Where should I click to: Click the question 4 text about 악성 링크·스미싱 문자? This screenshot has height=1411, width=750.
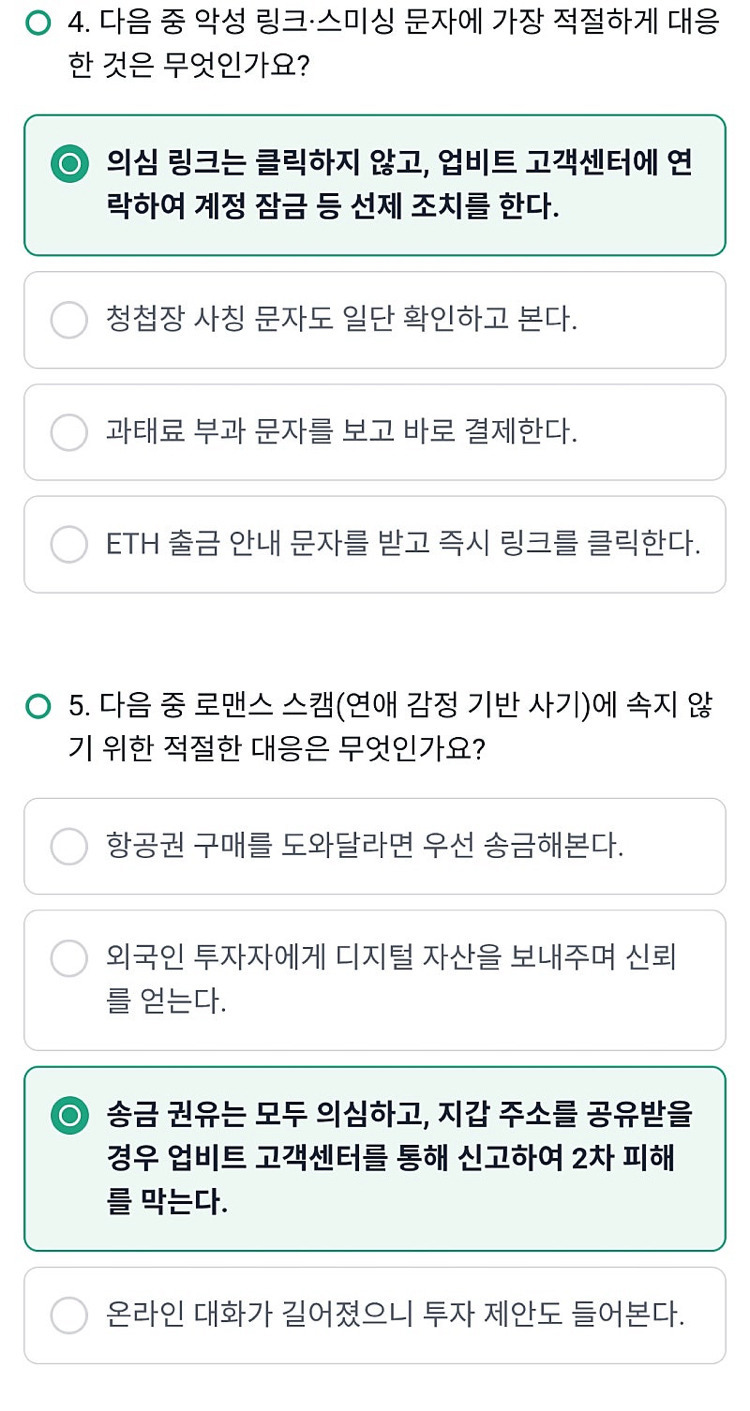coord(392,44)
